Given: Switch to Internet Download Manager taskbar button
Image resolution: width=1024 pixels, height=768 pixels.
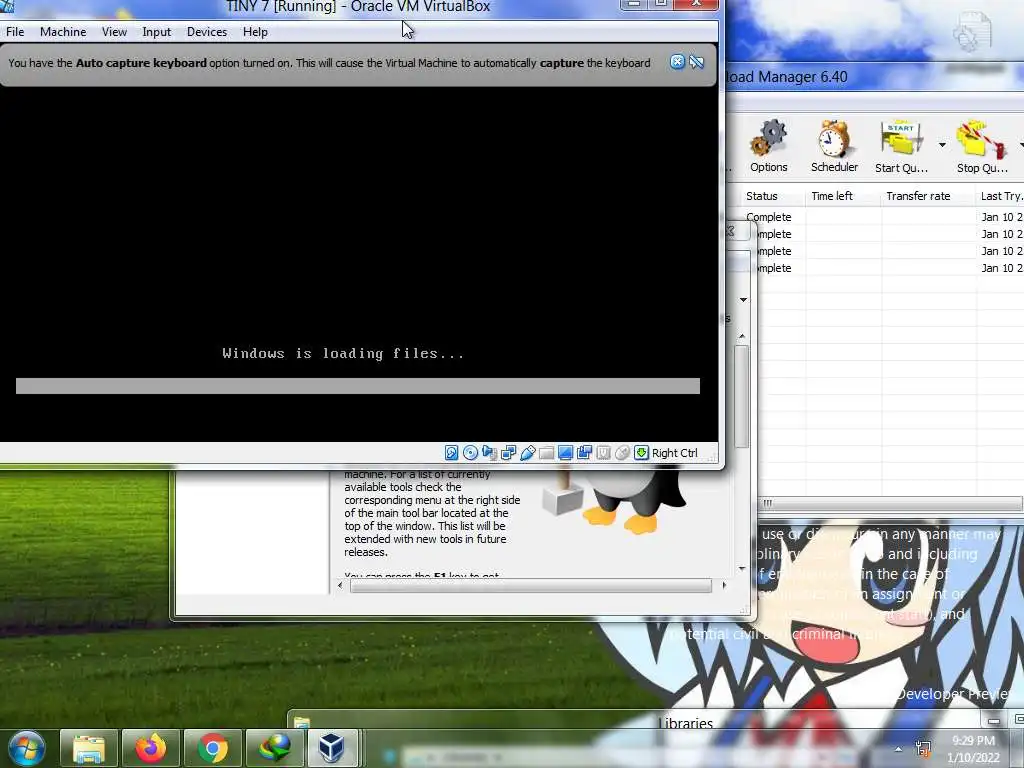Looking at the screenshot, I should 274,748.
